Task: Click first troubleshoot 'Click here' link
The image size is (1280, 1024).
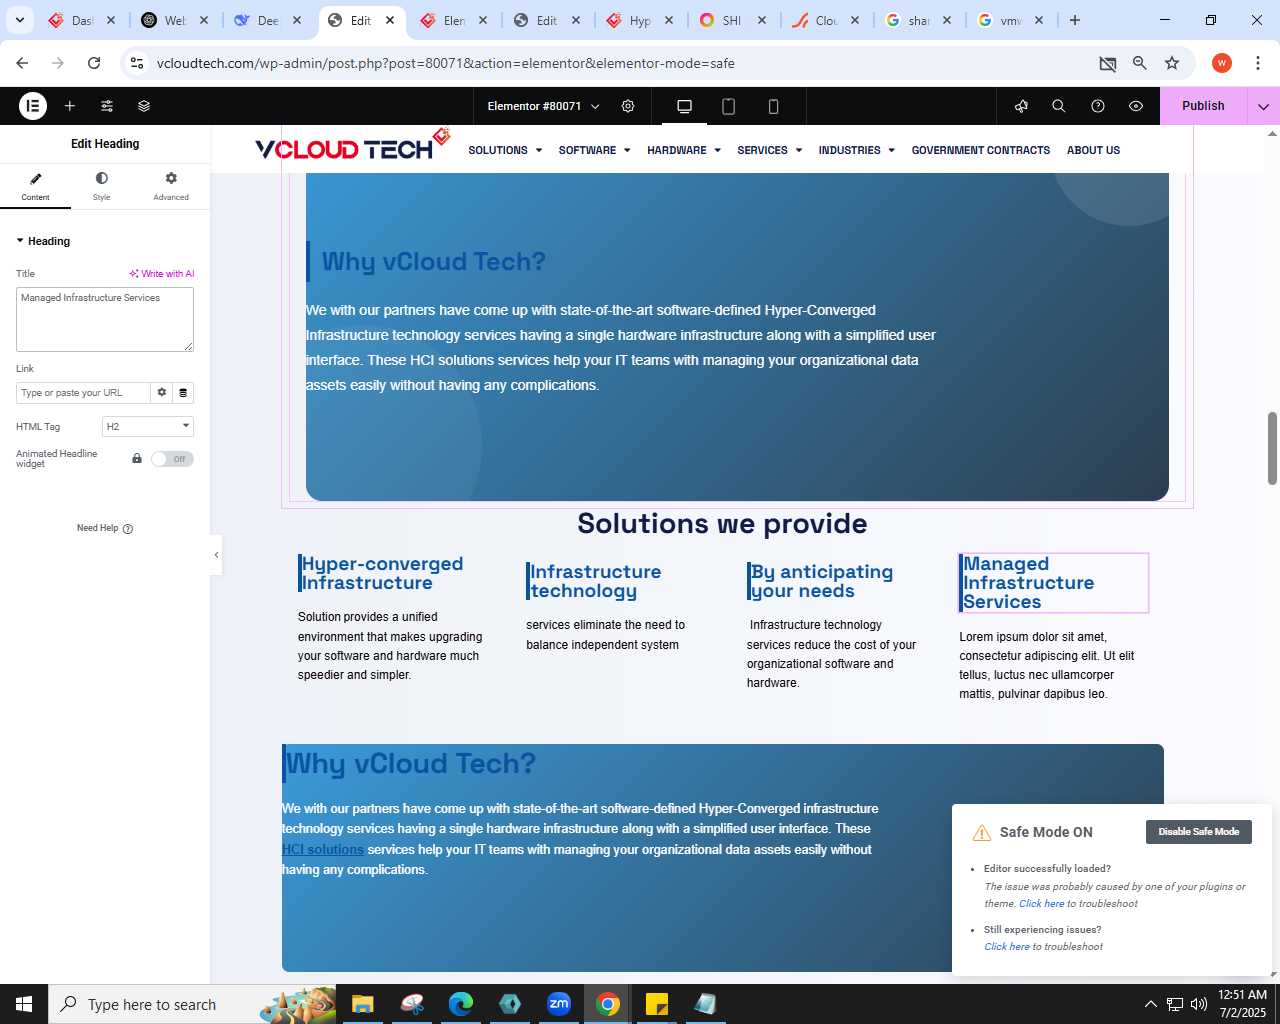Action: click(1041, 904)
